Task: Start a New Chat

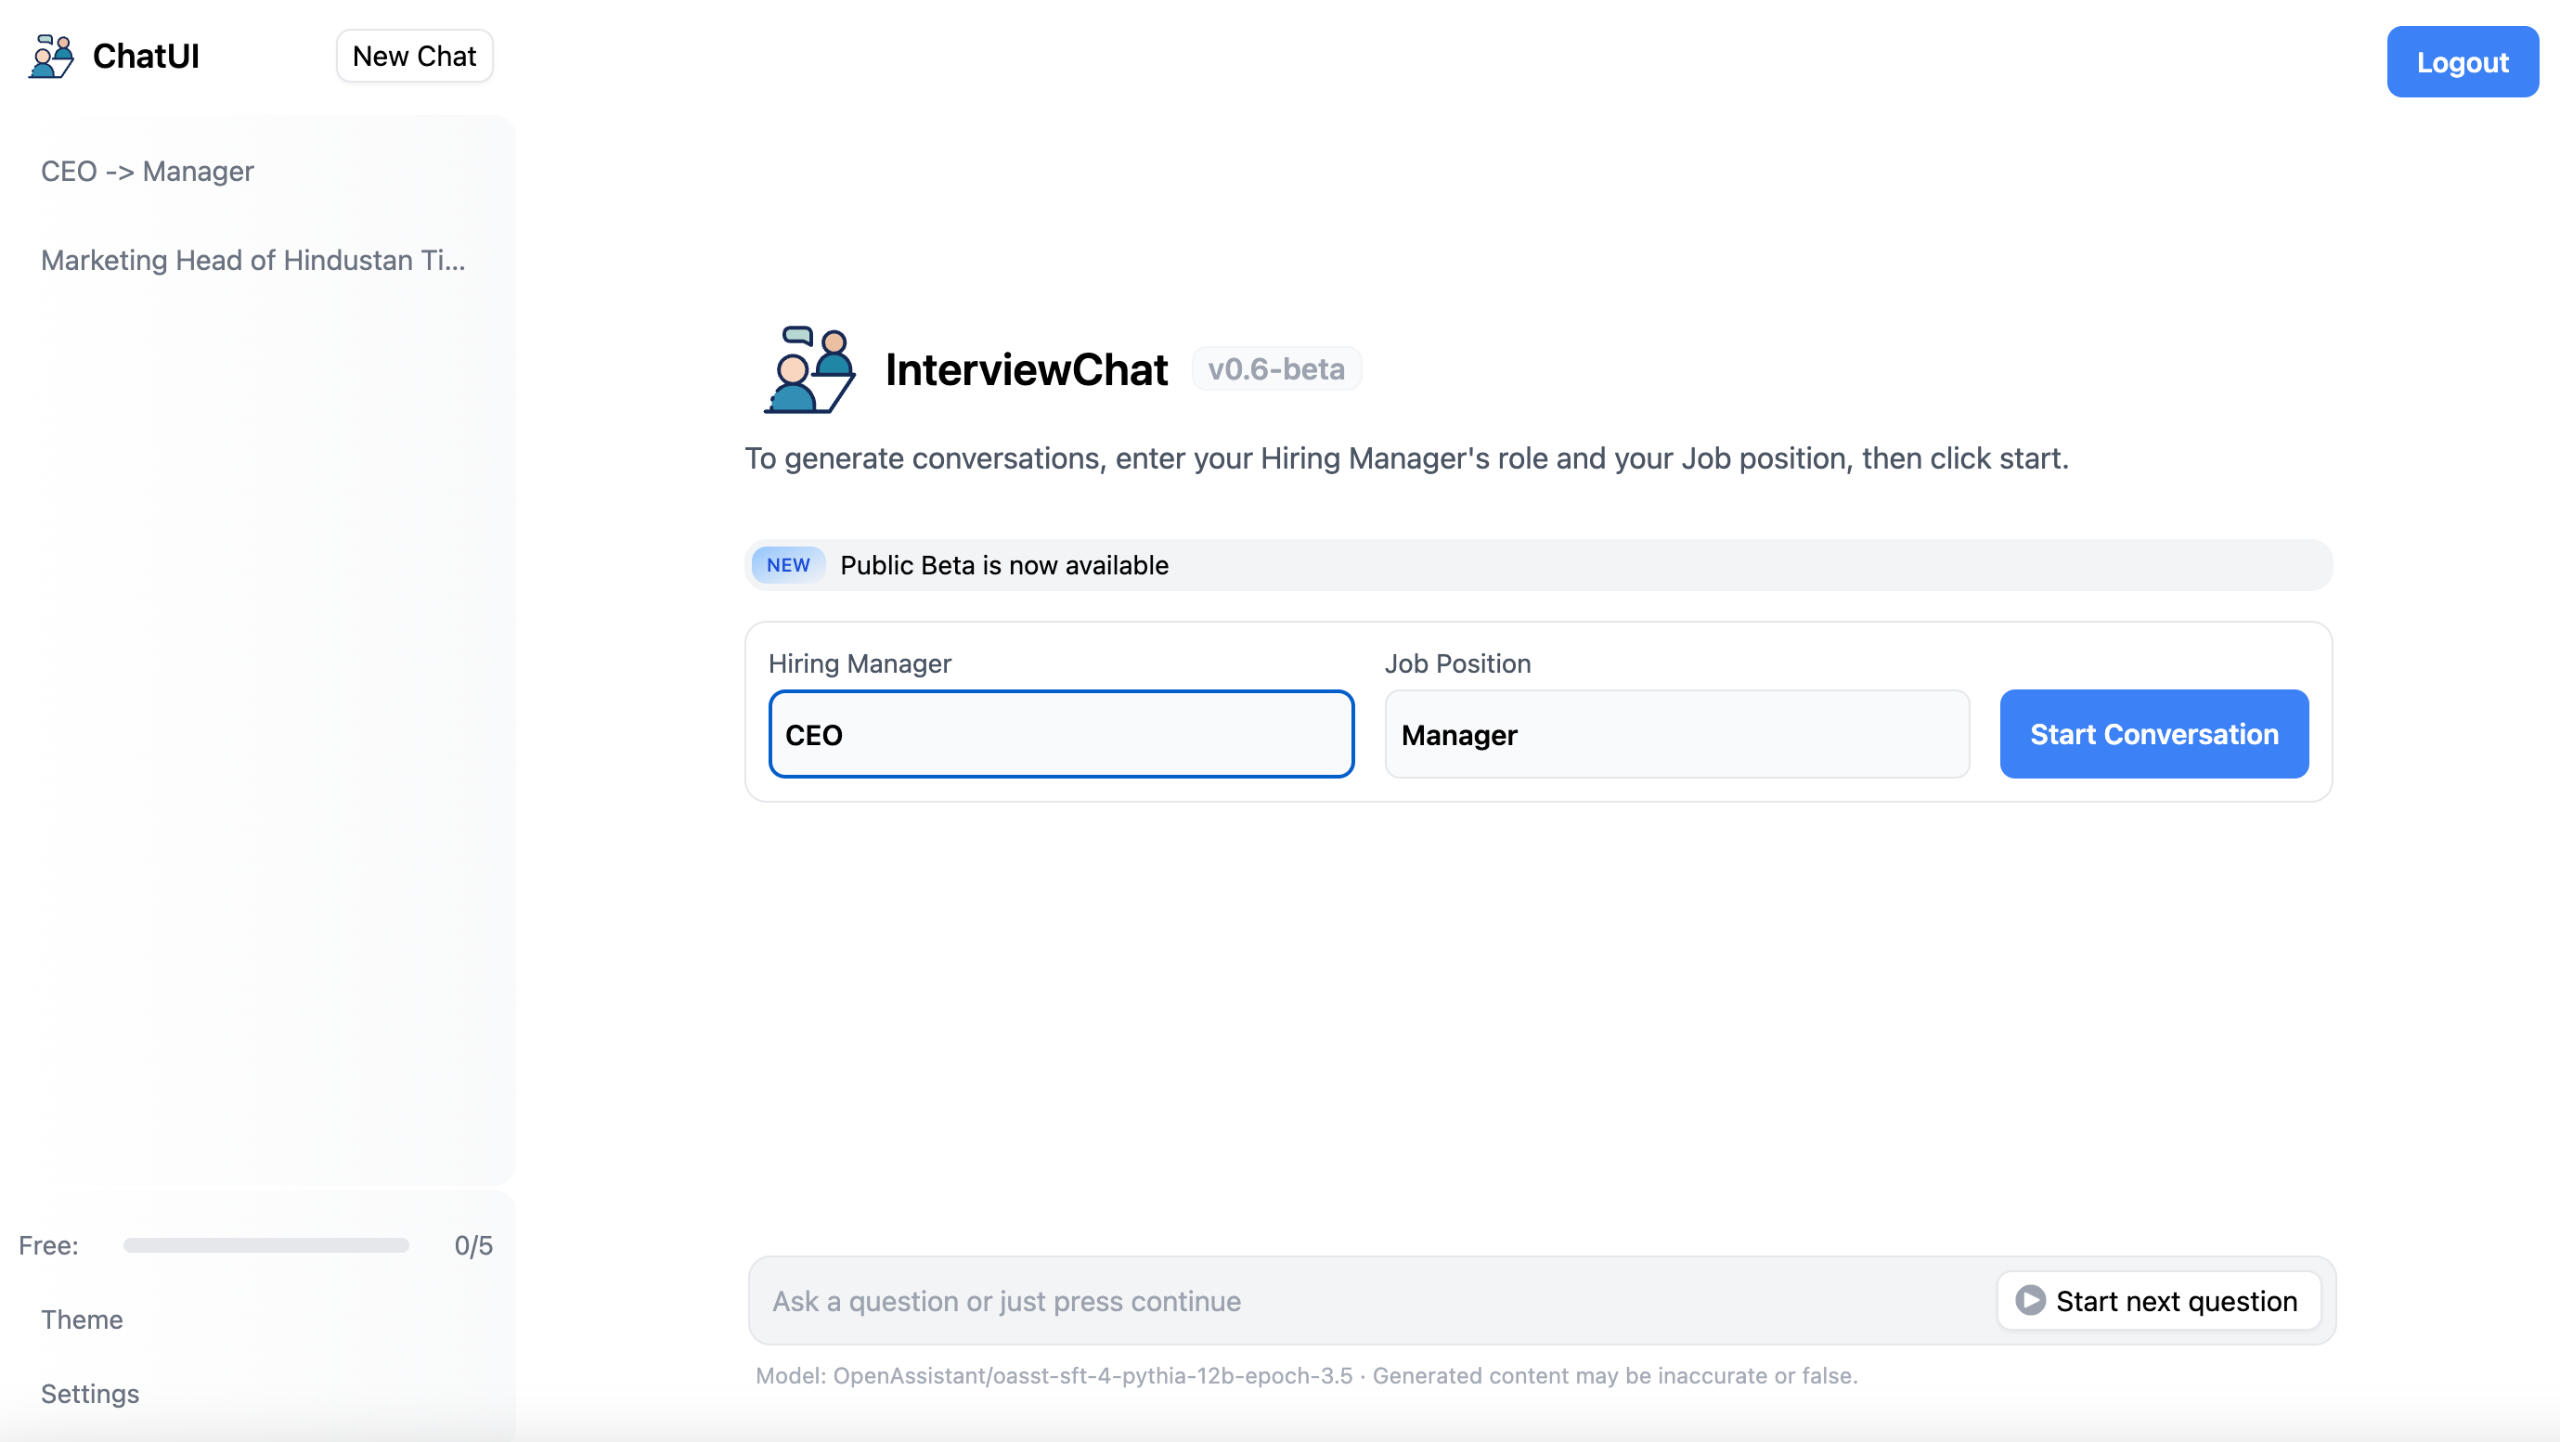Action: tap(414, 56)
